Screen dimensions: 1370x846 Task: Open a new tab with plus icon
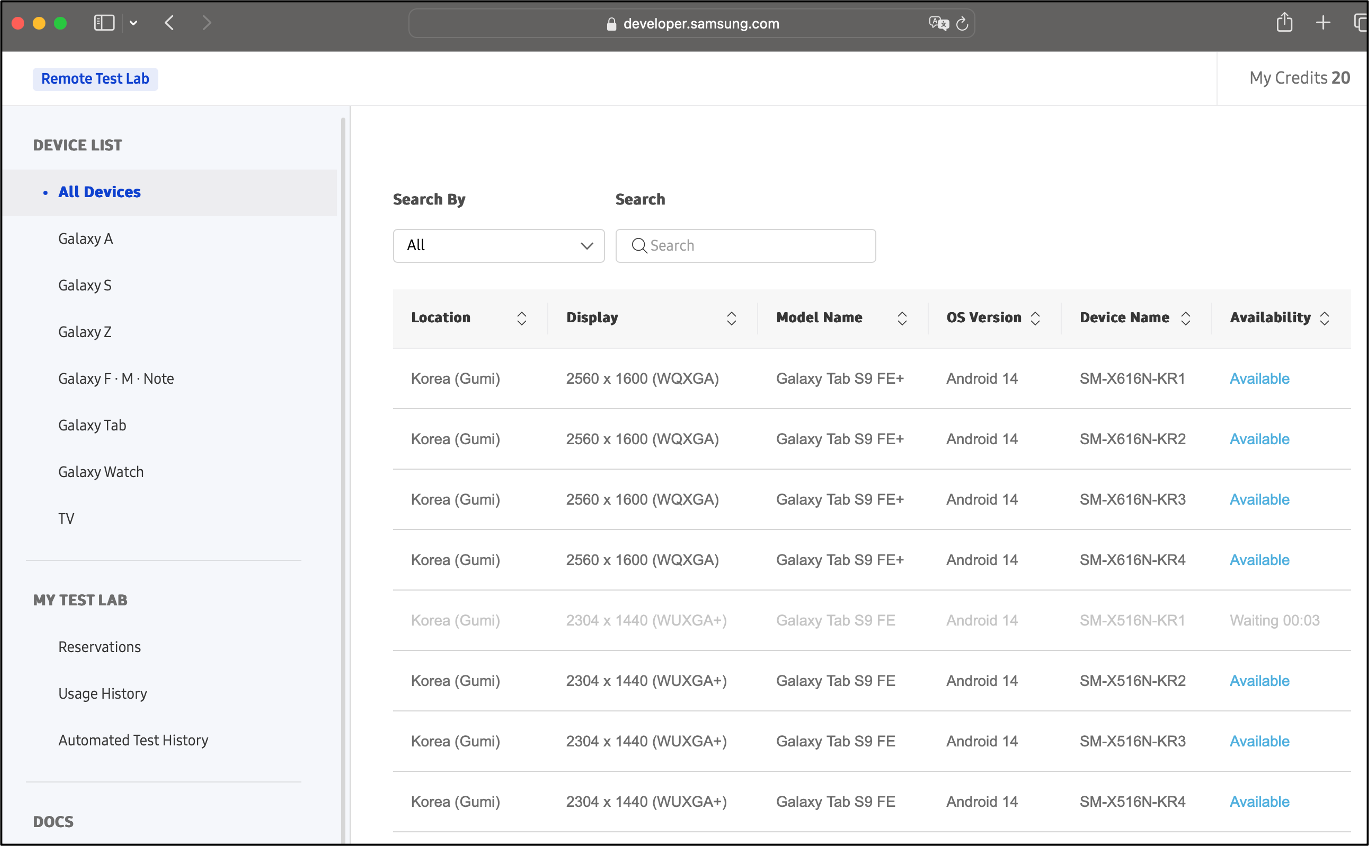point(1323,23)
